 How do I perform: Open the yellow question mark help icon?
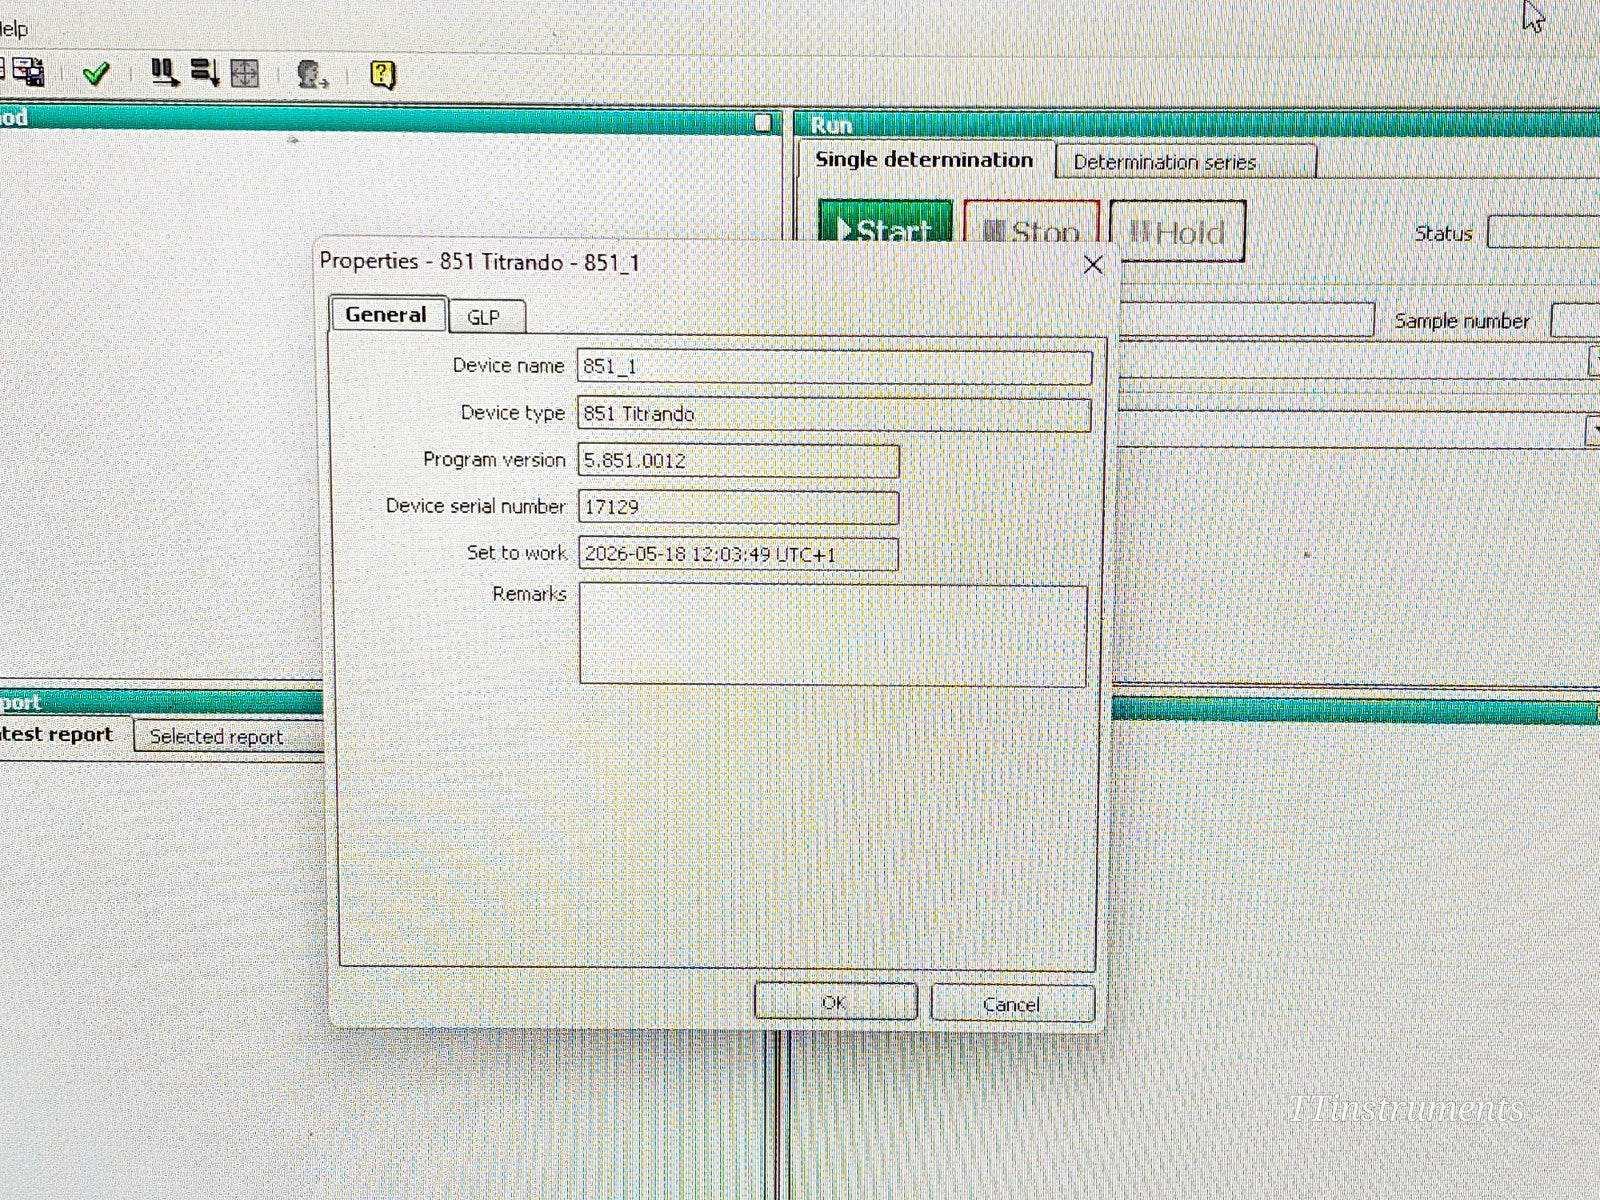383,74
